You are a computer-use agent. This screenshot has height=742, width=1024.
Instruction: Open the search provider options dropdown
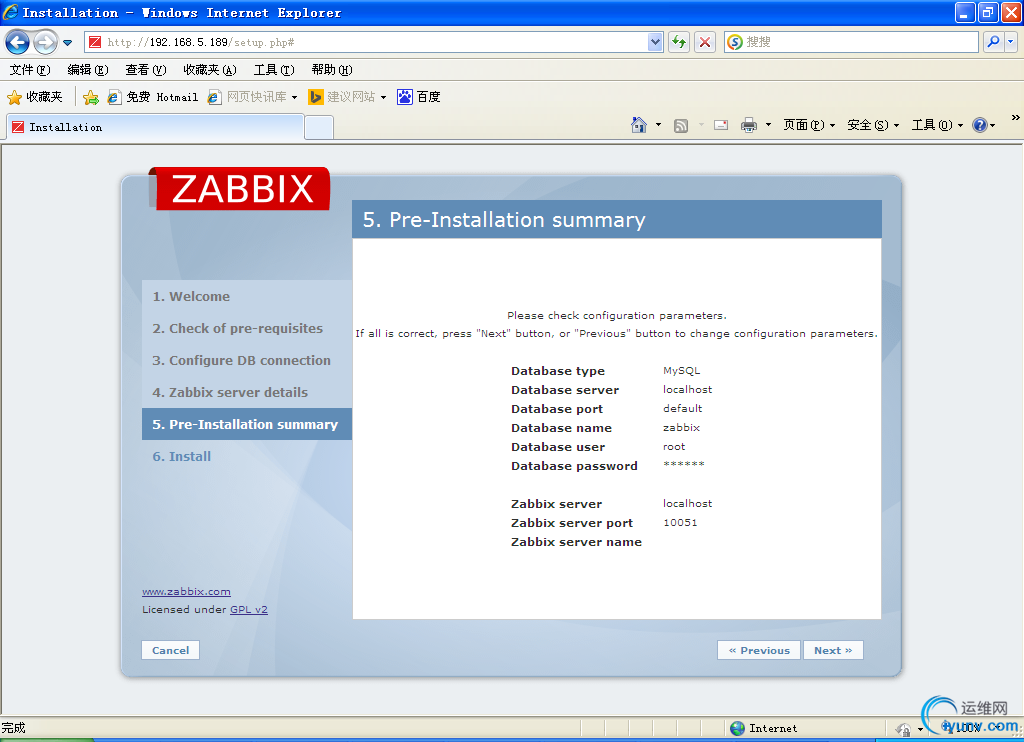click(1011, 42)
